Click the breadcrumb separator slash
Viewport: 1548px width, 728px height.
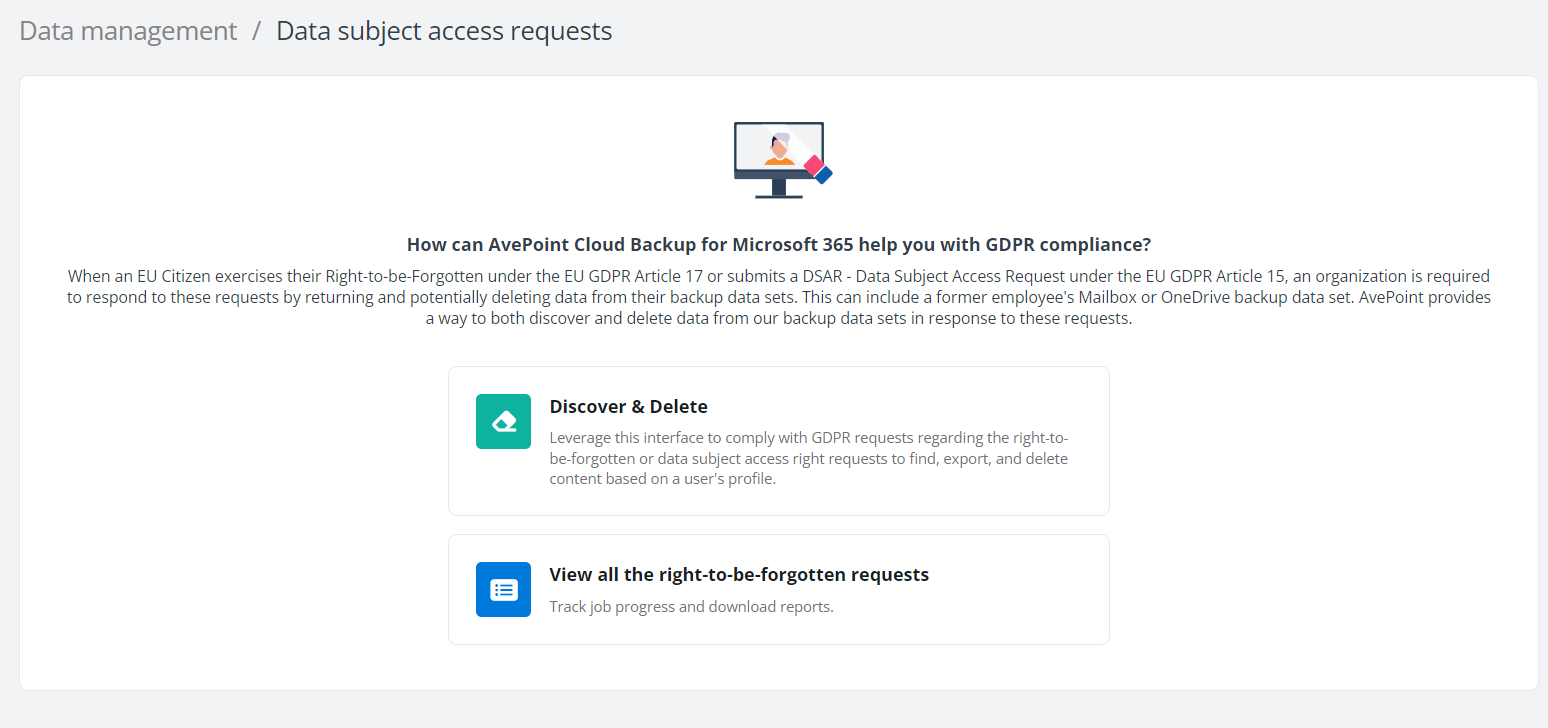pos(256,31)
